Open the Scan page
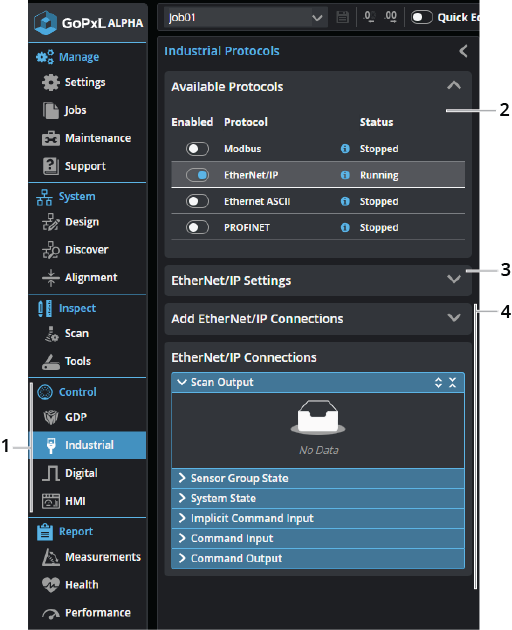This screenshot has height=630, width=512. [x=66, y=333]
